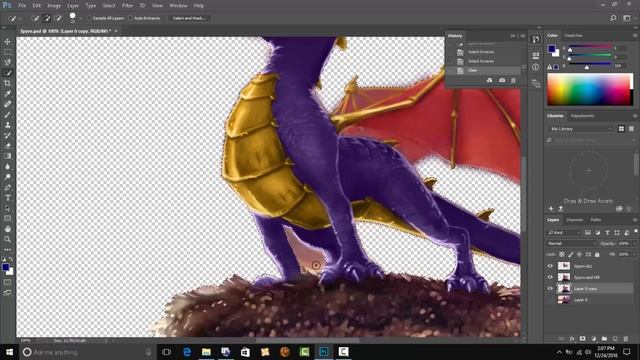Click the Select and Mask button
The width and height of the screenshot is (640, 360).
click(x=189, y=18)
